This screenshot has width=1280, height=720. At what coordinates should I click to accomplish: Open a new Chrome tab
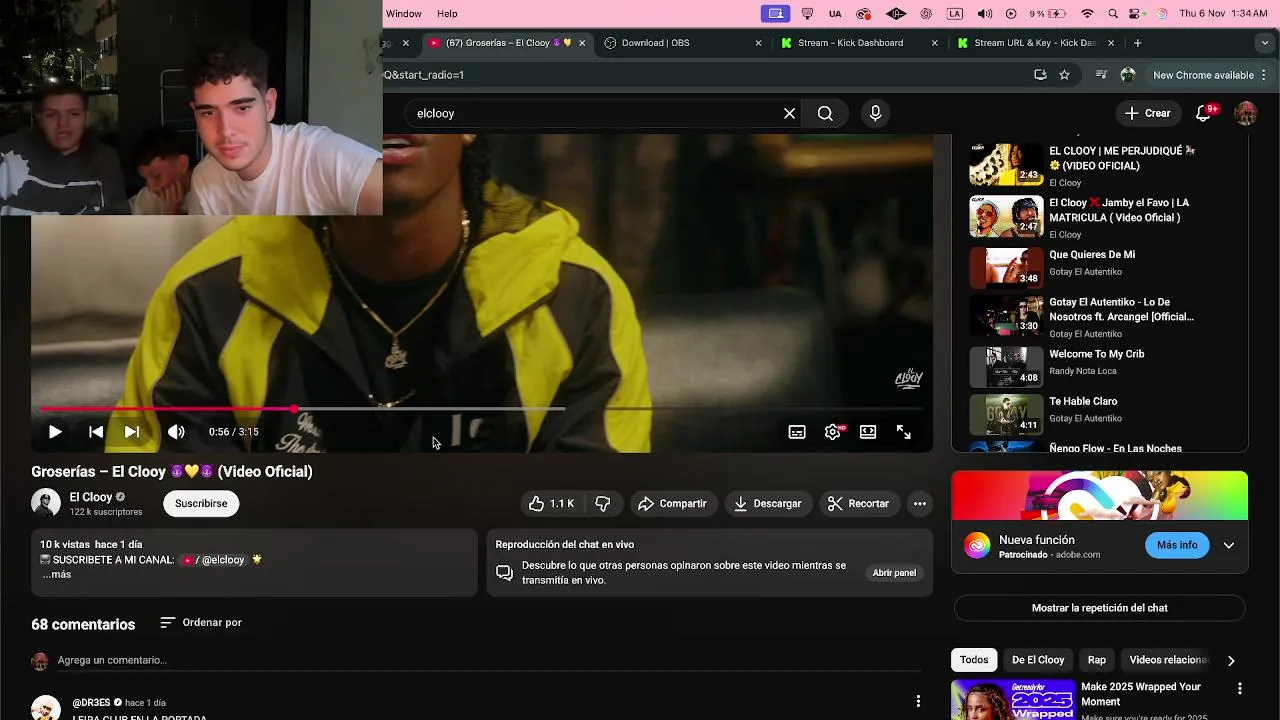coord(1137,43)
